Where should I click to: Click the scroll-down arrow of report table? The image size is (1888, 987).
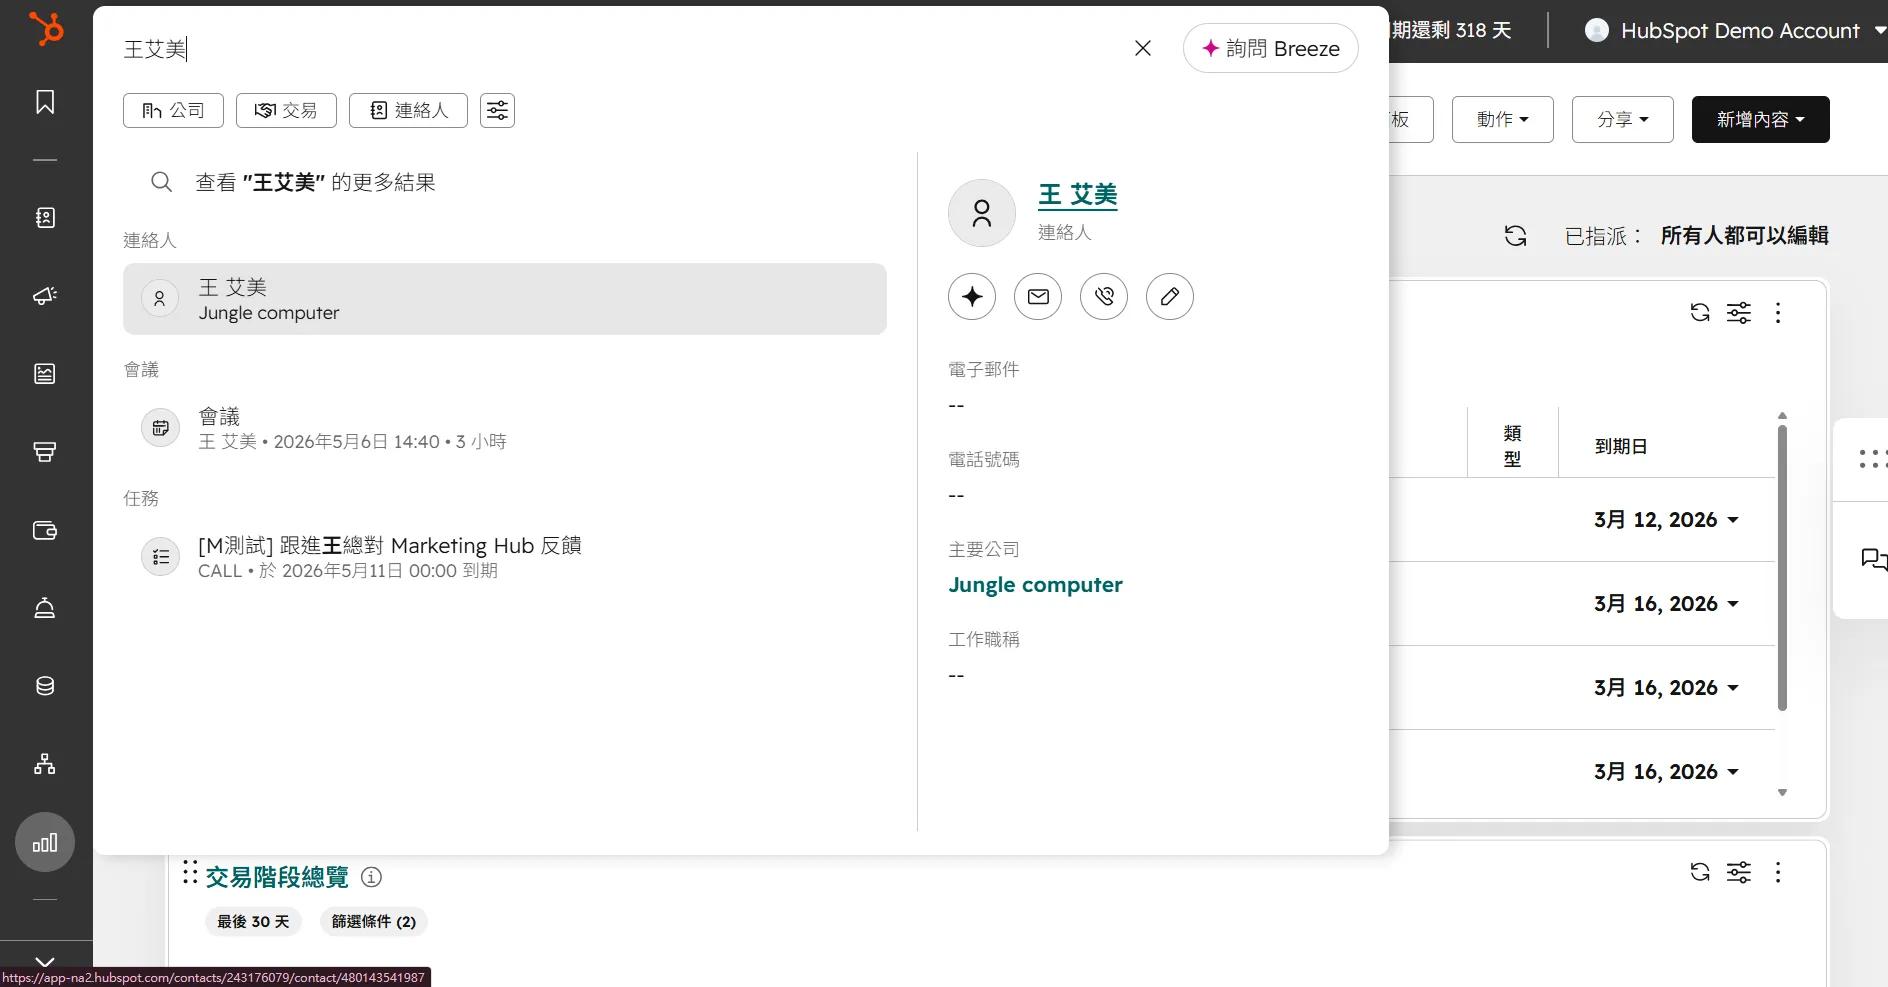coord(1782,793)
